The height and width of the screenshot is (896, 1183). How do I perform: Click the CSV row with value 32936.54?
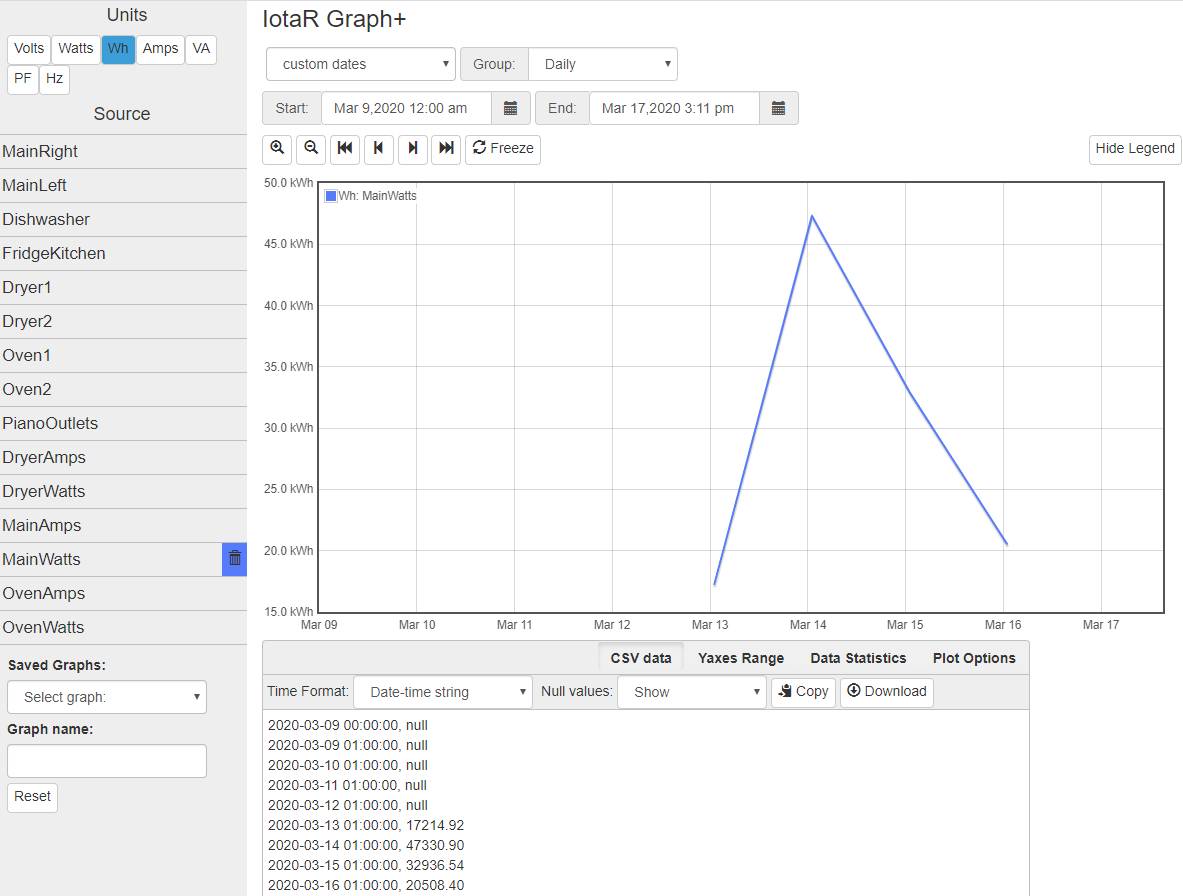tap(366, 865)
